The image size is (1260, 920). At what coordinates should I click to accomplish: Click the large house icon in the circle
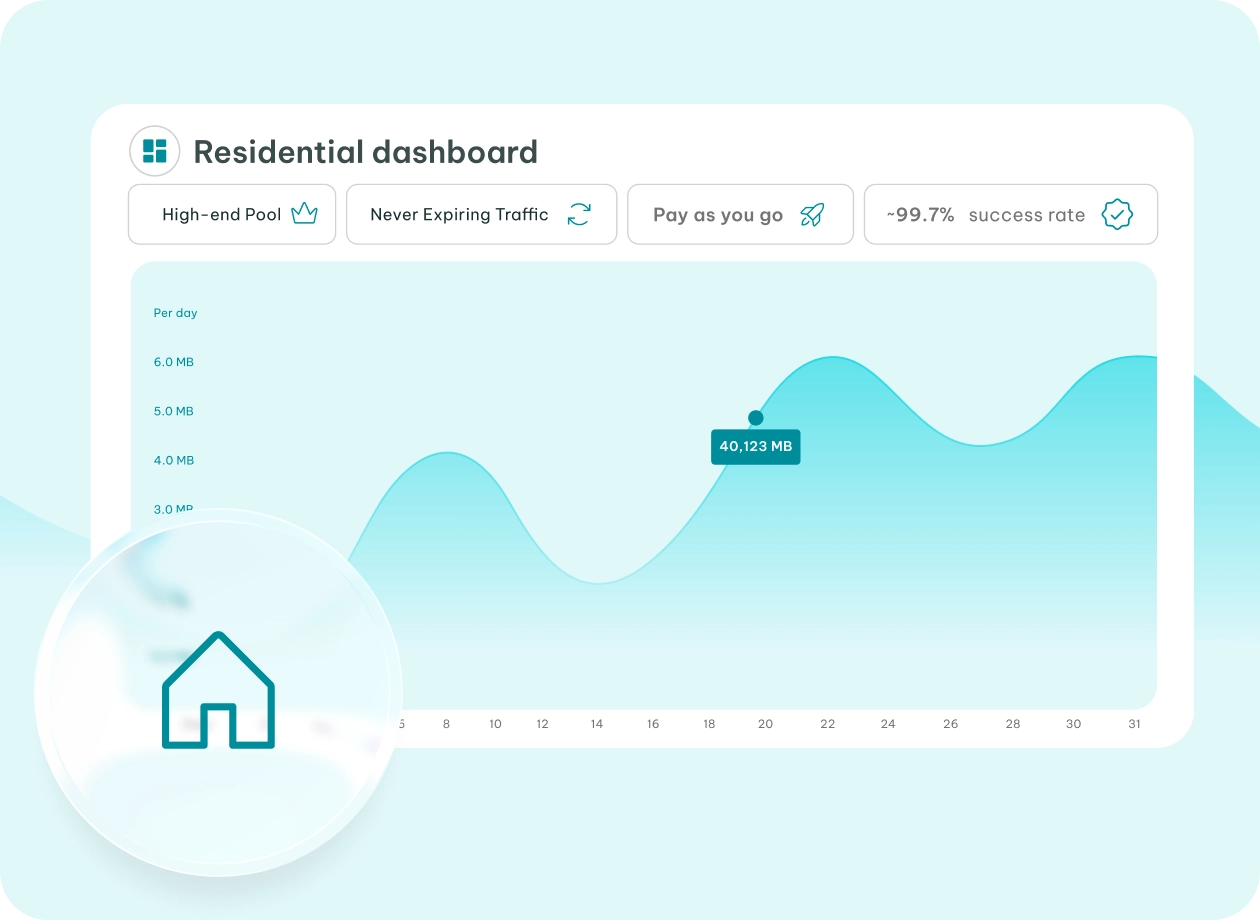[x=218, y=690]
